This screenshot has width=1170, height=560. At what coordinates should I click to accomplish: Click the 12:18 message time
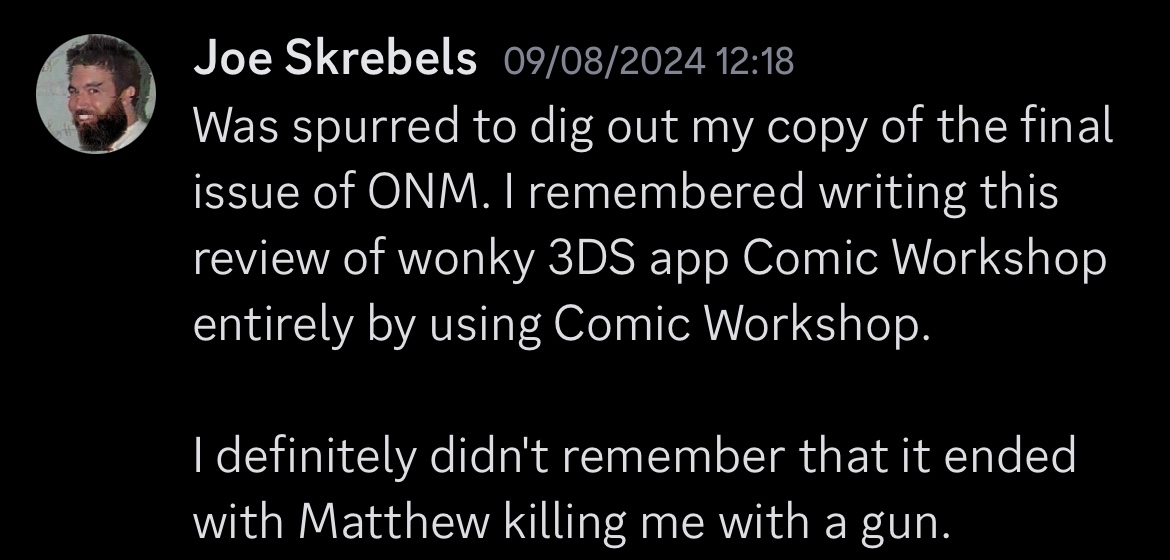756,63
